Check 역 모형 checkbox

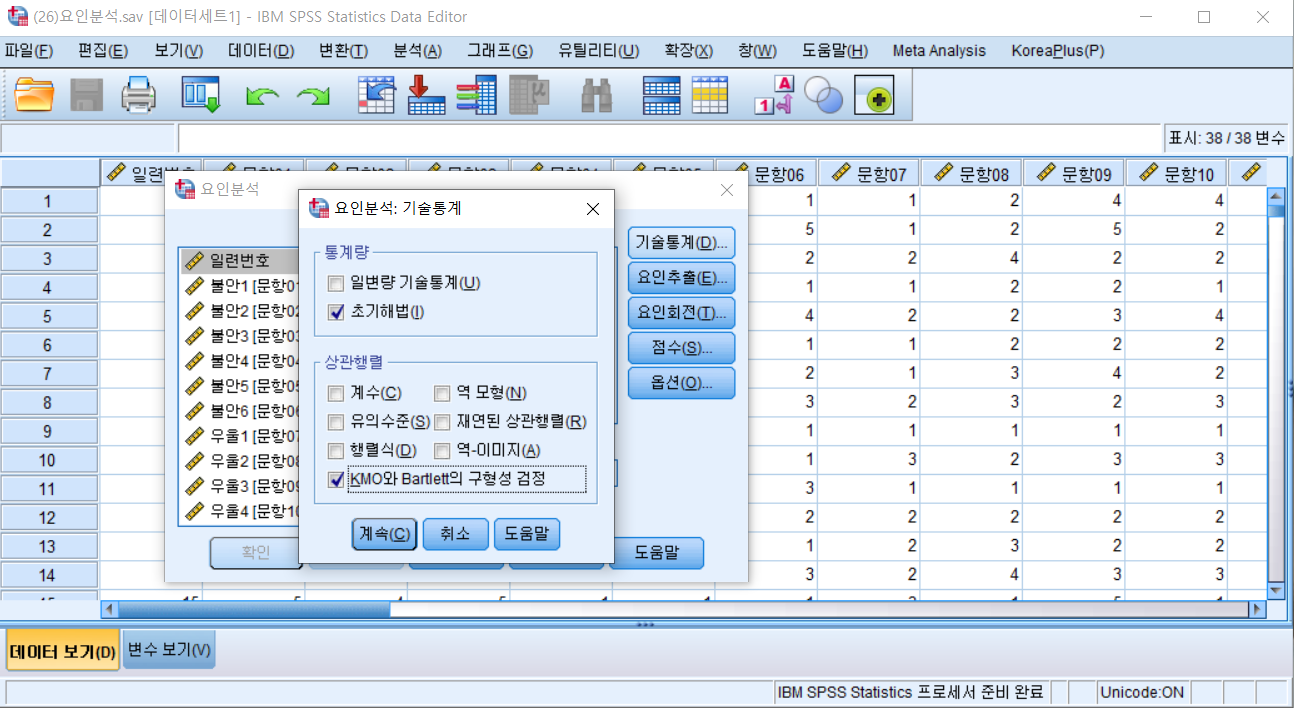tap(442, 393)
